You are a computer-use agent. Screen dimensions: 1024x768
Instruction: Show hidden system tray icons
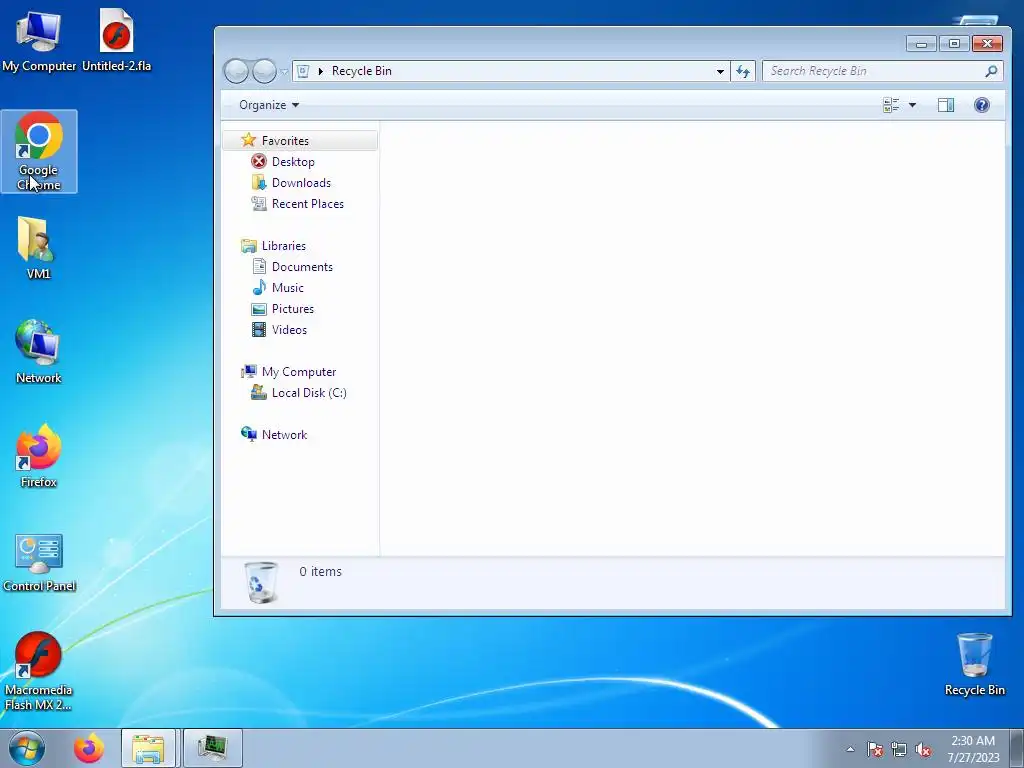pos(850,749)
